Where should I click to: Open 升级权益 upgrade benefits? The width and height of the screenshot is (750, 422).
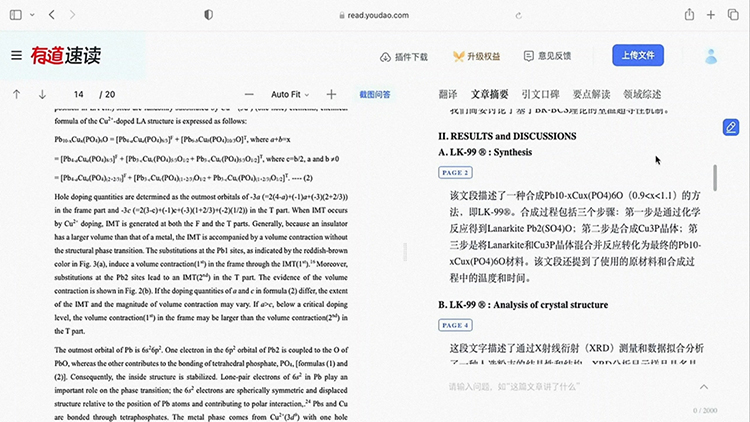(x=476, y=56)
